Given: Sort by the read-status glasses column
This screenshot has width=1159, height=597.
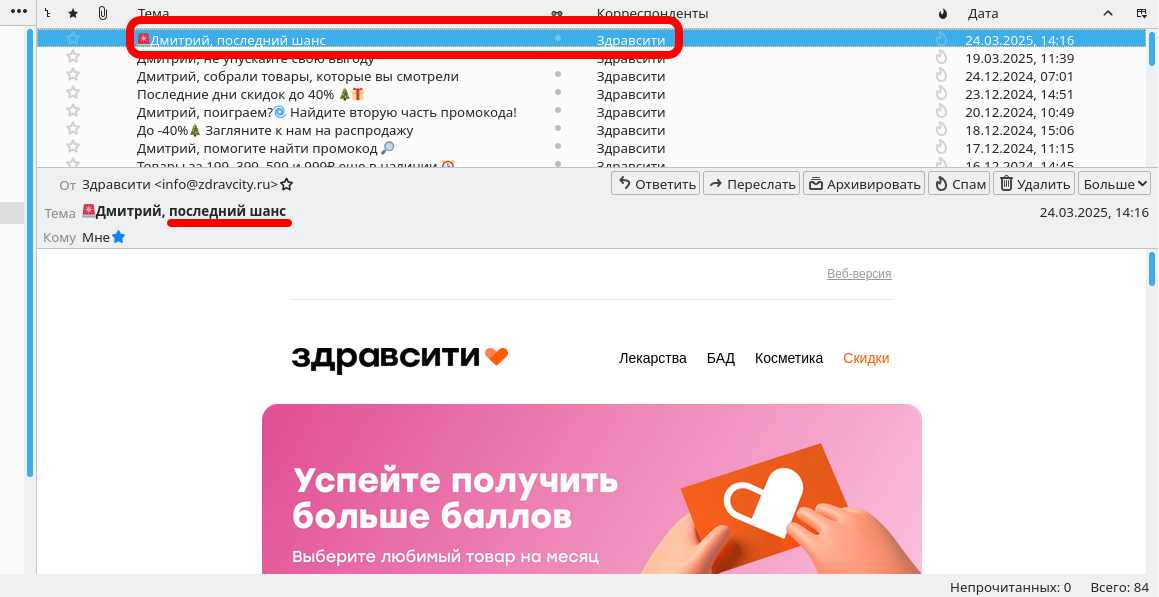Looking at the screenshot, I should [557, 14].
